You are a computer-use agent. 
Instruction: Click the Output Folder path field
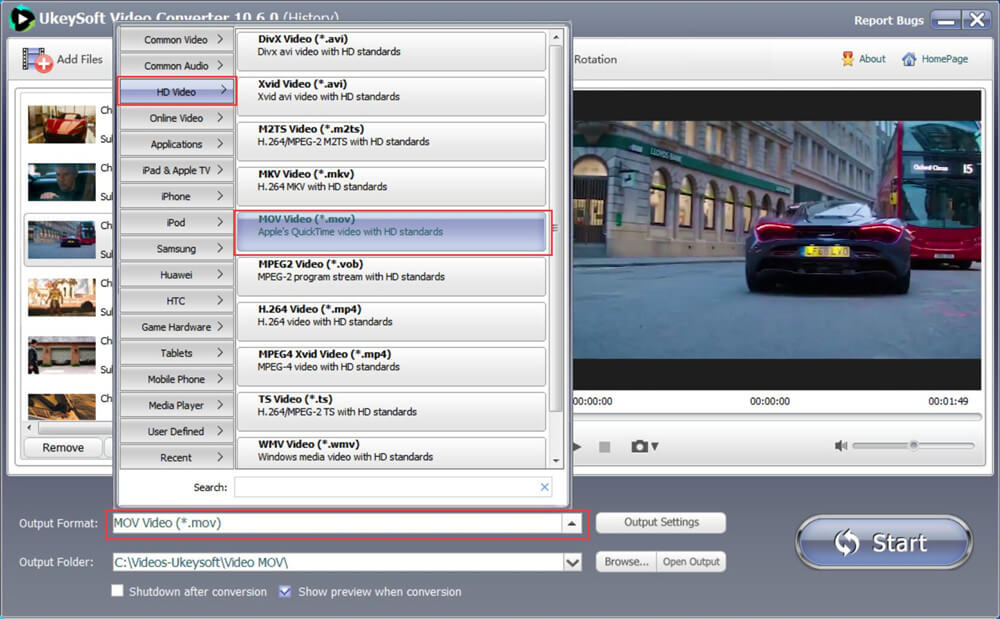tap(338, 562)
